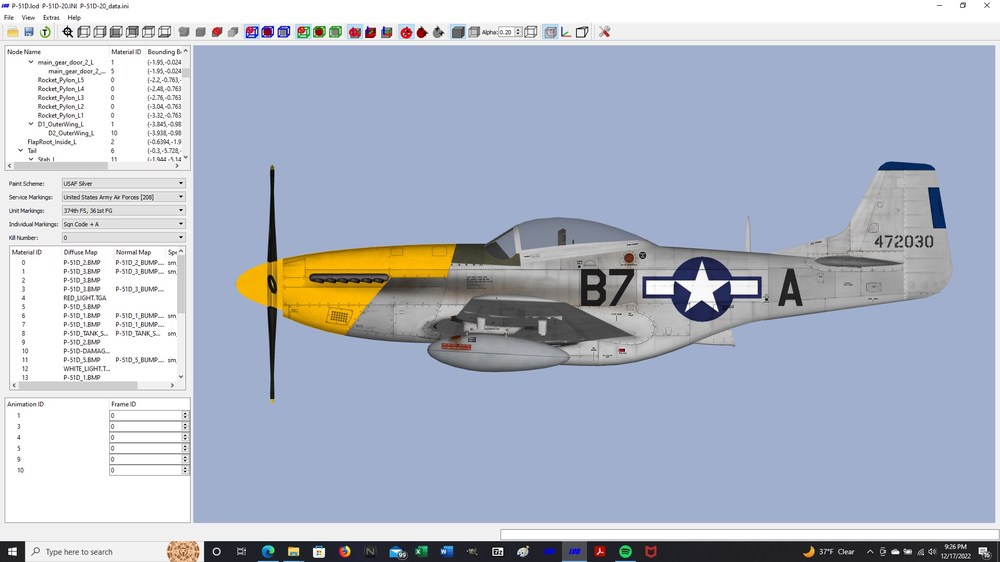Click the sixth wireframe cube view icon

165,32
